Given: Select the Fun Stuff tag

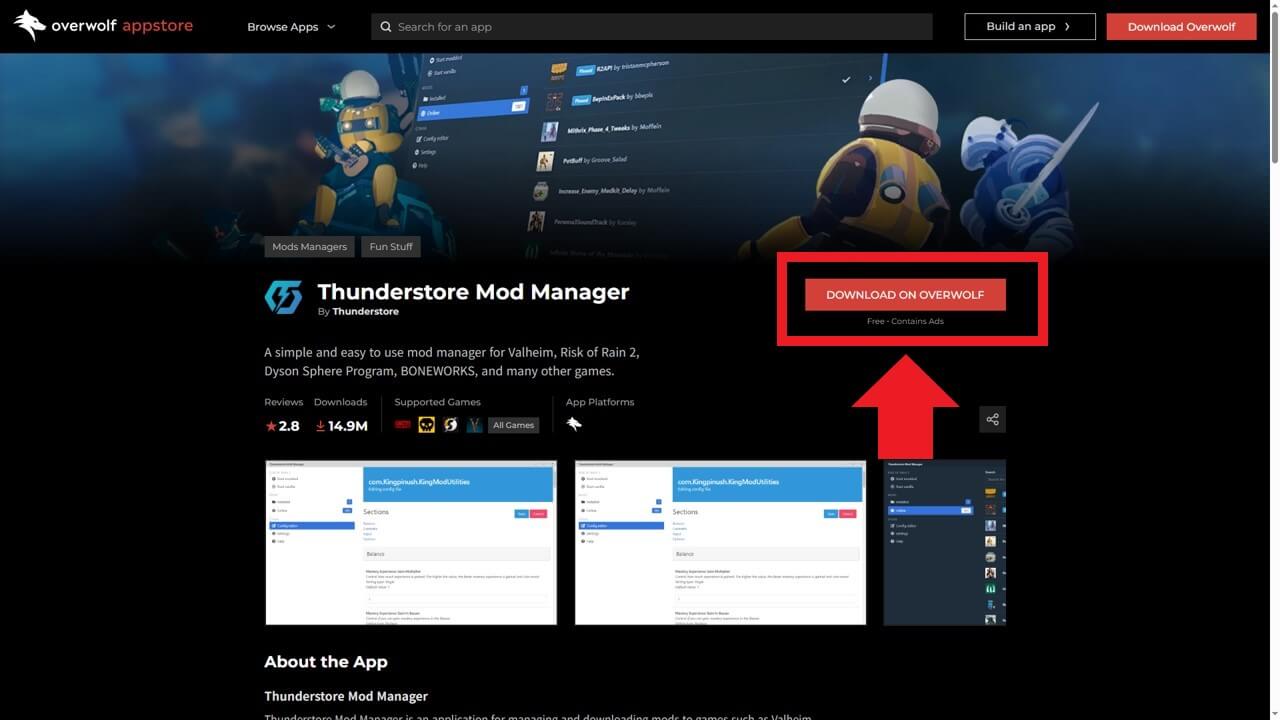Looking at the screenshot, I should click(391, 246).
